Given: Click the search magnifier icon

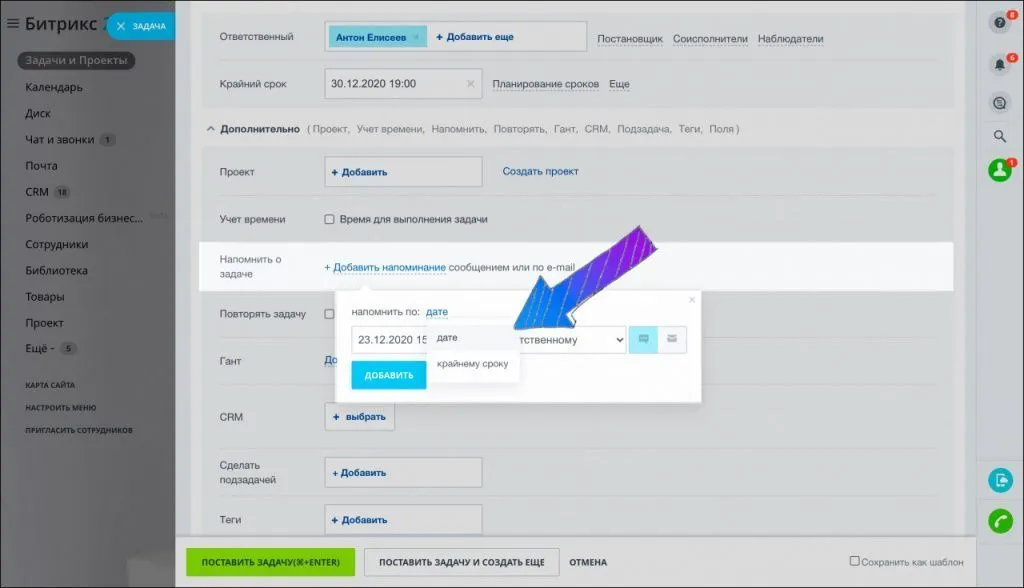Looking at the screenshot, I should coord(999,137).
